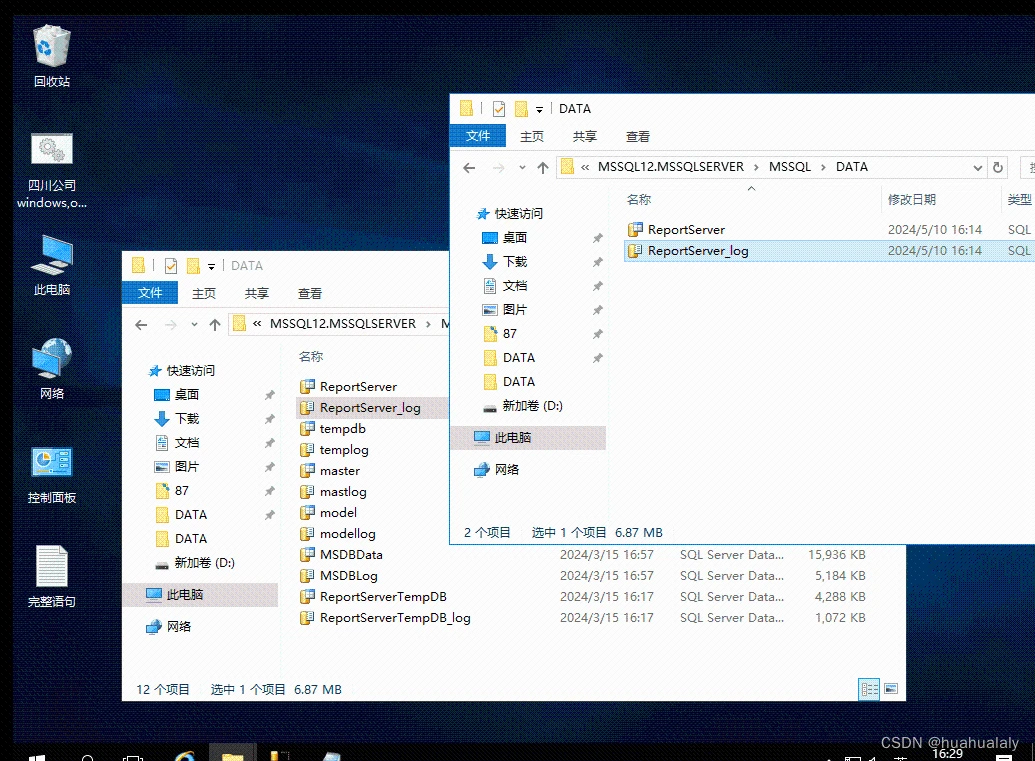The height and width of the screenshot is (761, 1035).
Task: Go back in front DATA window
Action: 469,168
